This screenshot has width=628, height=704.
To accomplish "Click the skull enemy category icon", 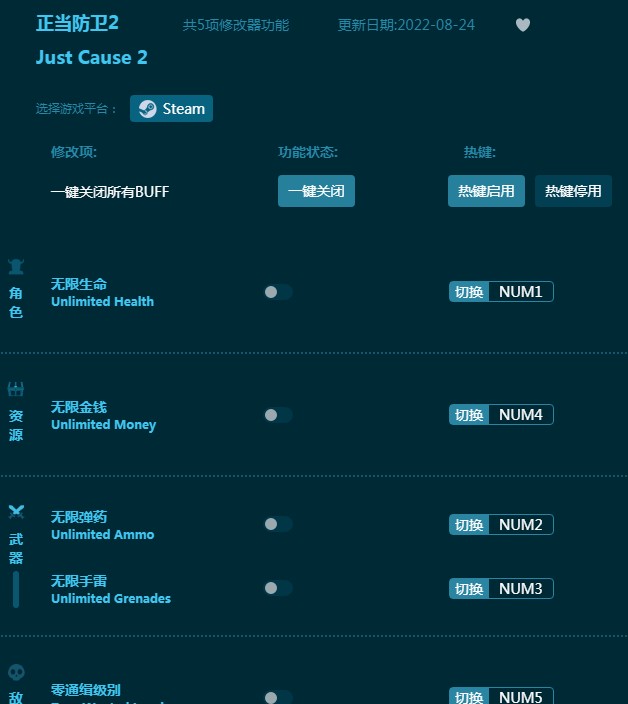I will pos(16,672).
